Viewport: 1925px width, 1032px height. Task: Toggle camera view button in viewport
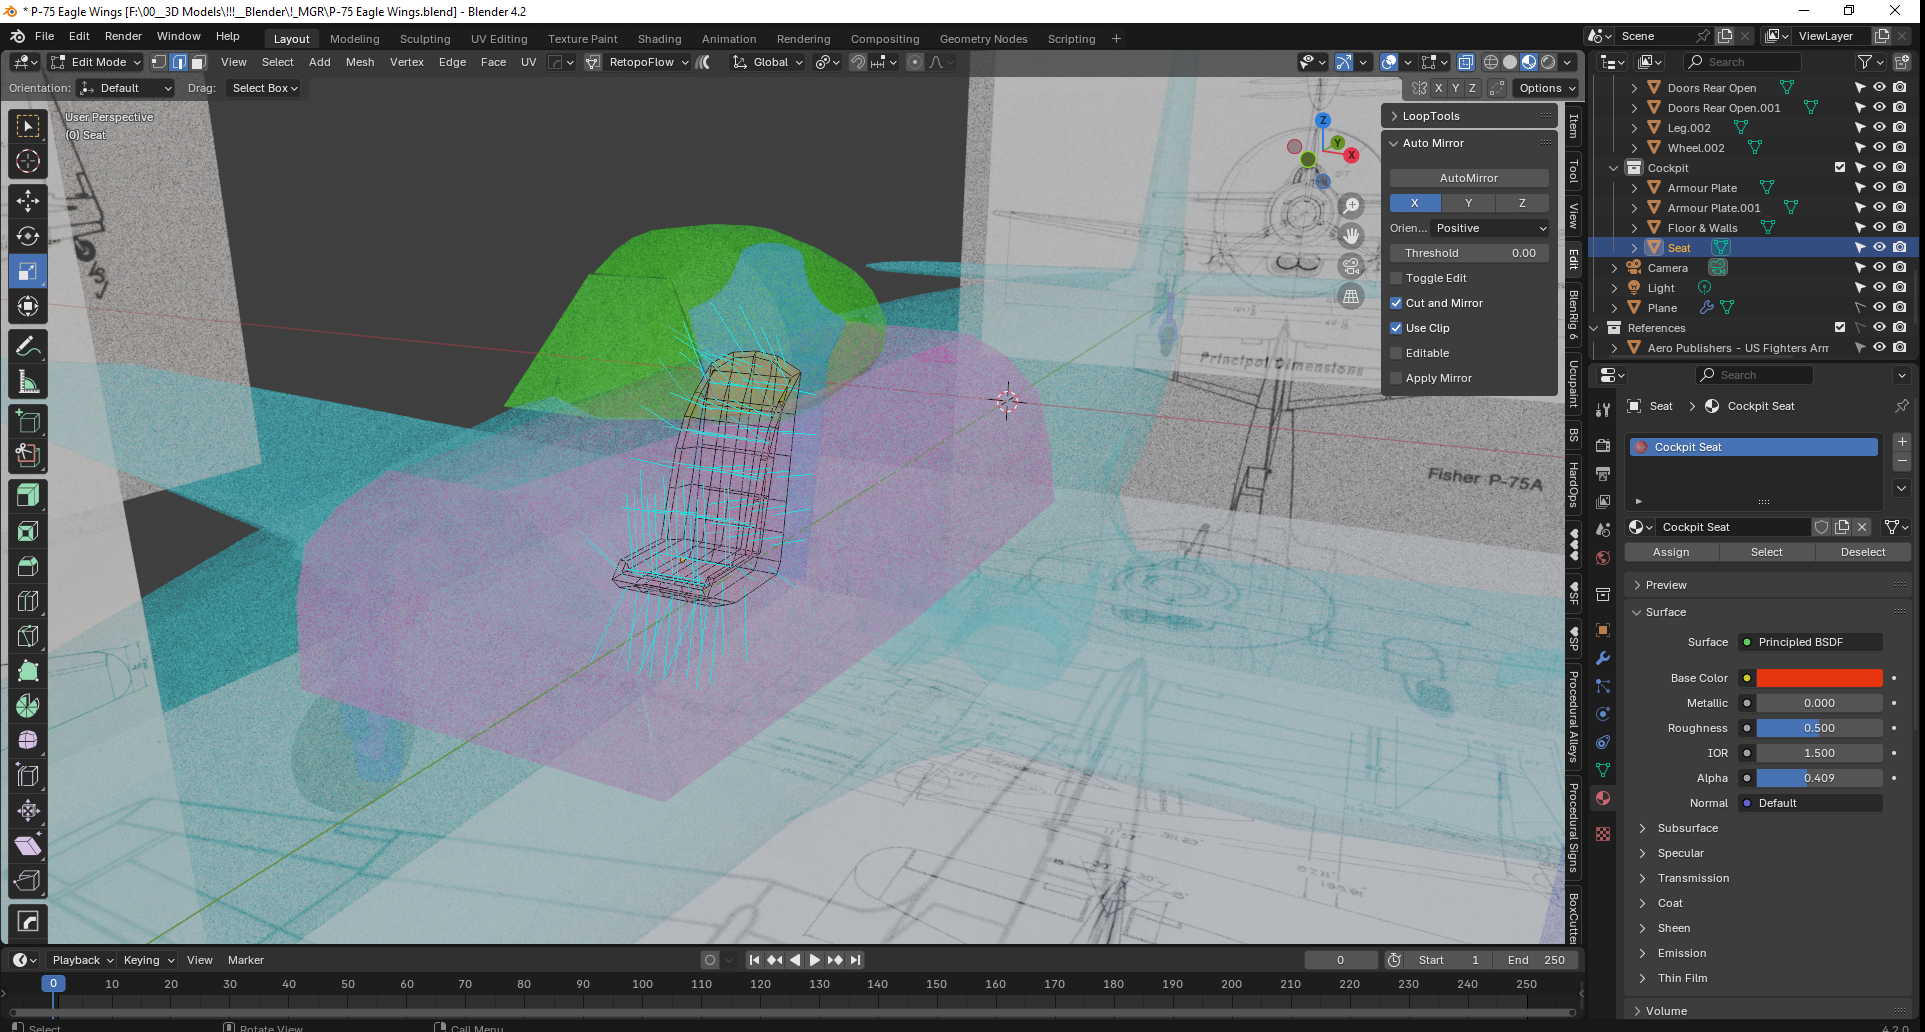point(1351,266)
